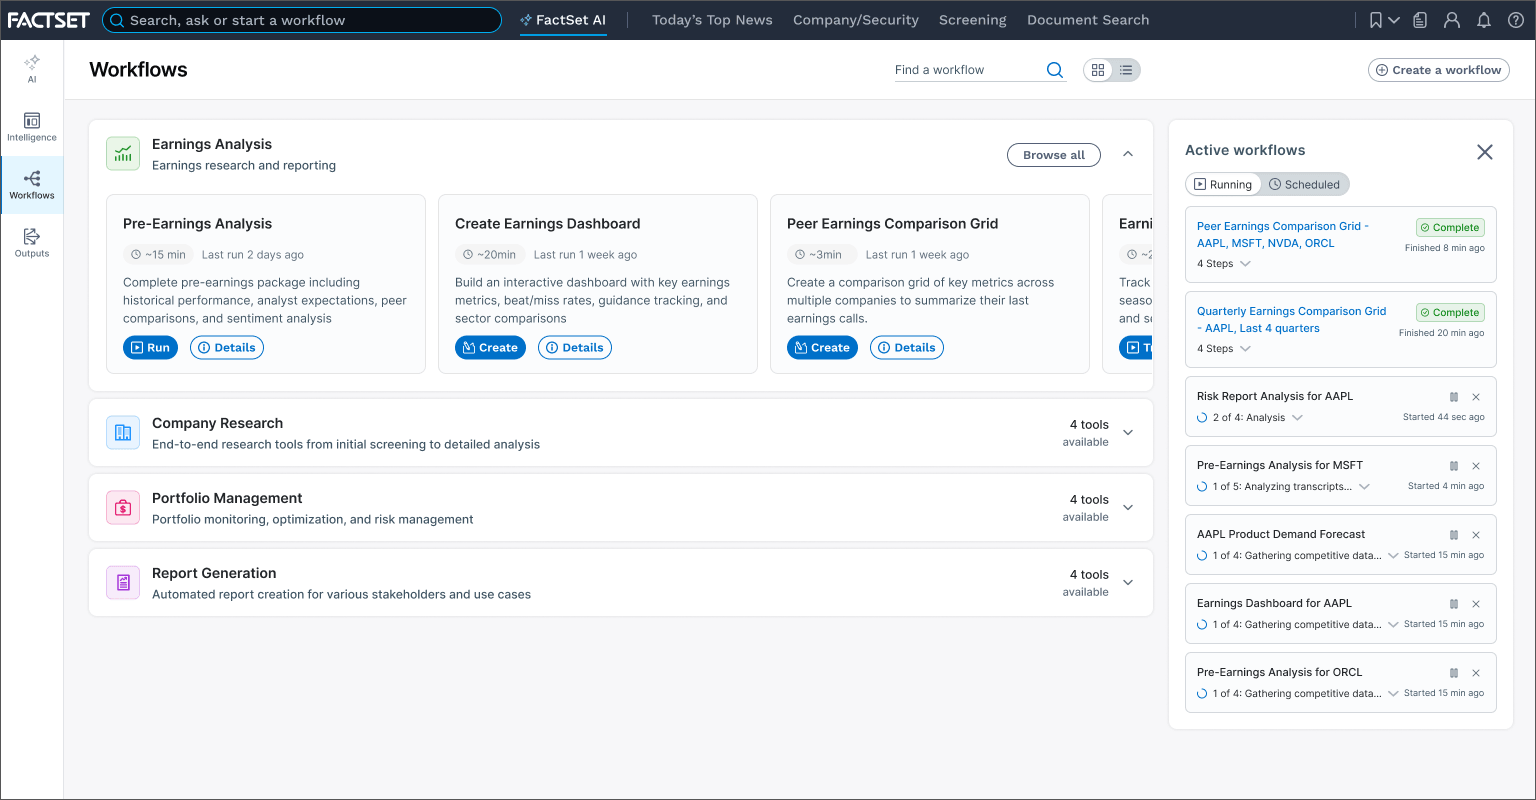
Task: Click the Earnings Dashboard for AAPL title
Action: click(1274, 604)
